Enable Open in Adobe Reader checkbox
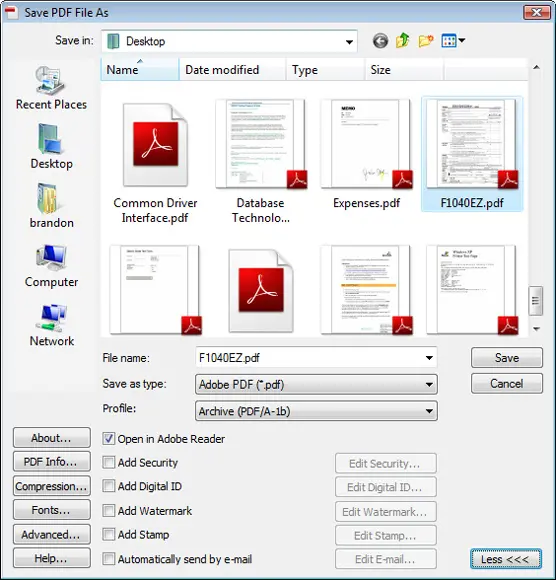Screen dimensions: 556x580 tap(108, 439)
